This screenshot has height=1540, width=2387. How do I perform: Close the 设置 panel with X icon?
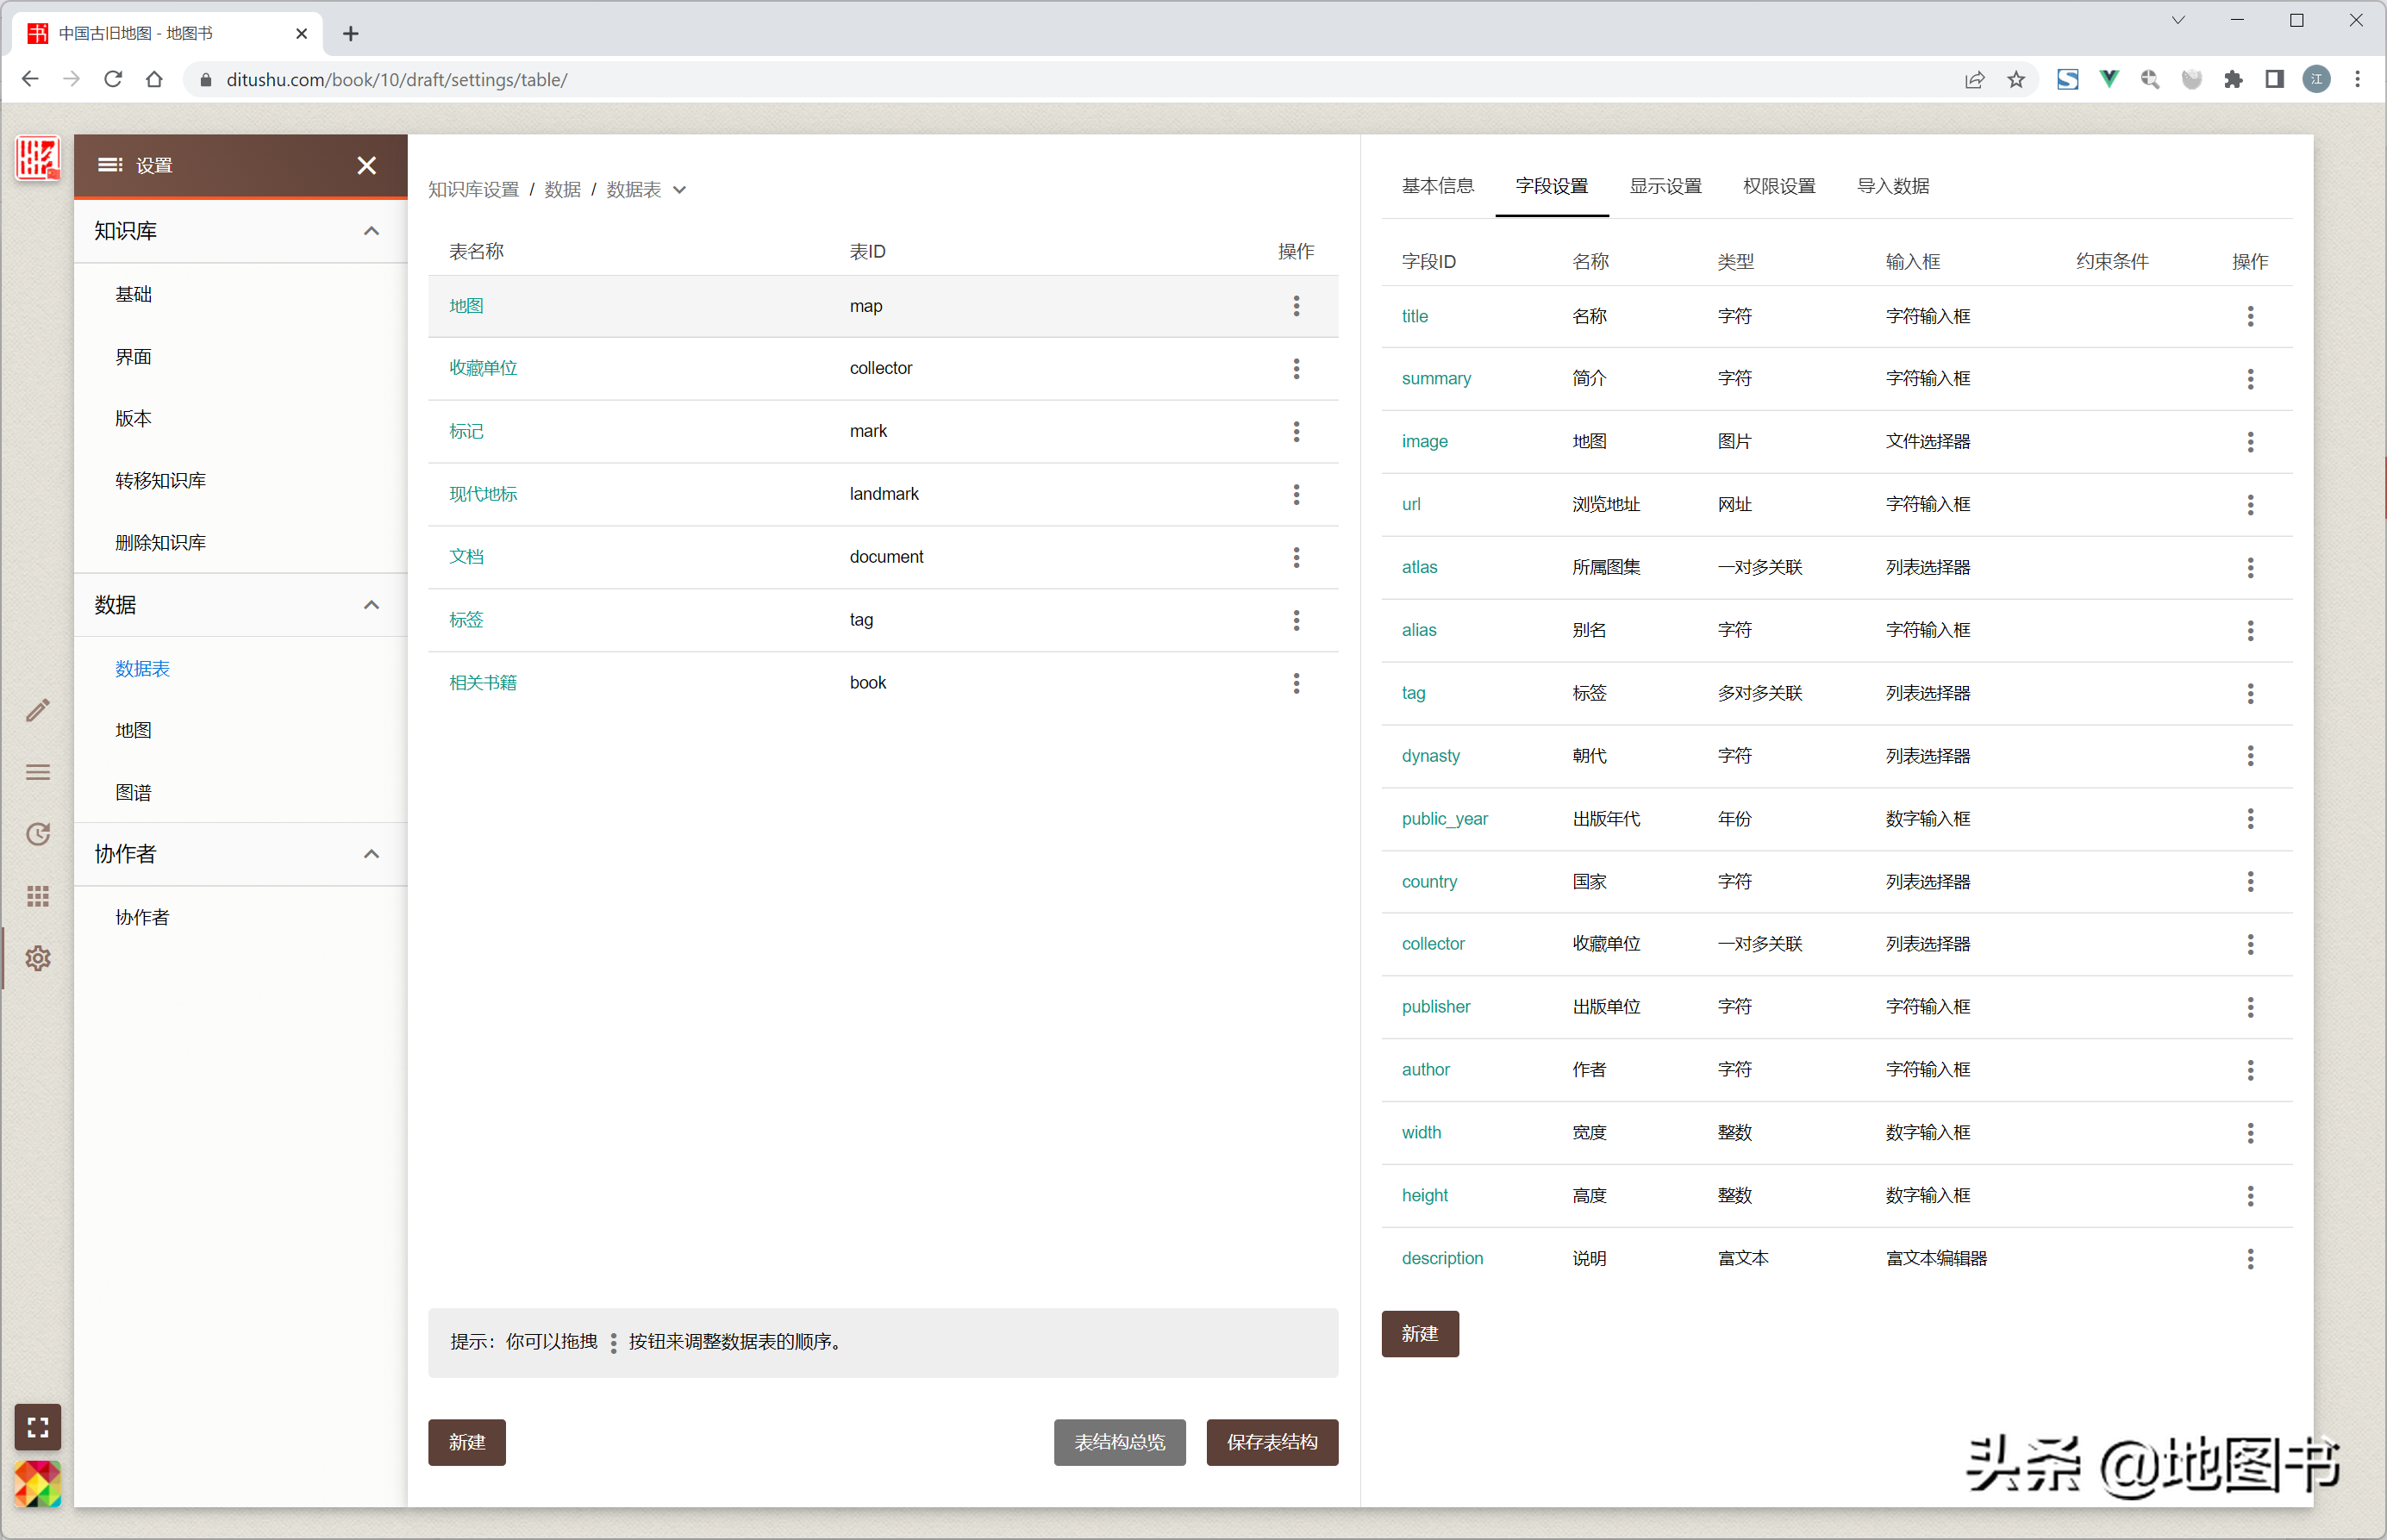pos(367,165)
